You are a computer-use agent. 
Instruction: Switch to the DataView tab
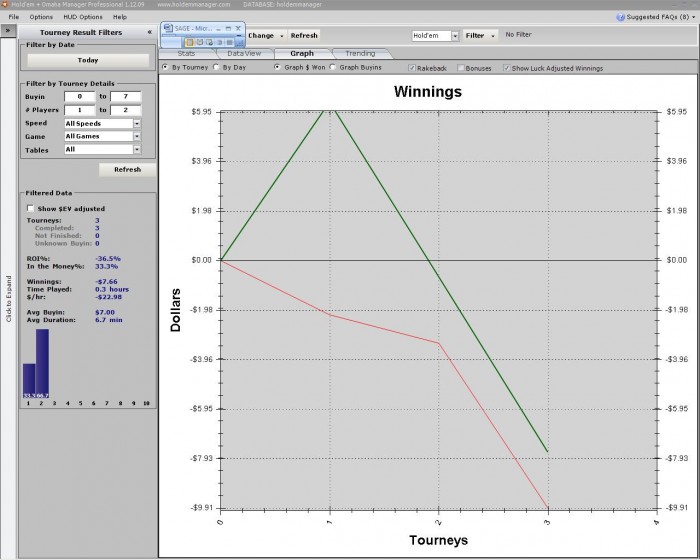pyautogui.click(x=244, y=54)
